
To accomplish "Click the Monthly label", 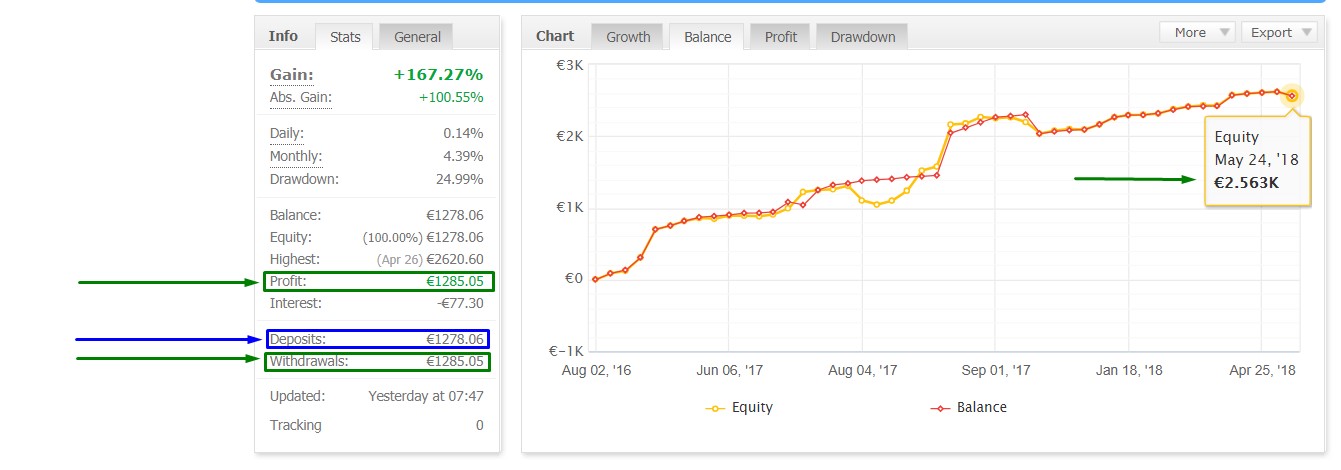I will click(296, 157).
